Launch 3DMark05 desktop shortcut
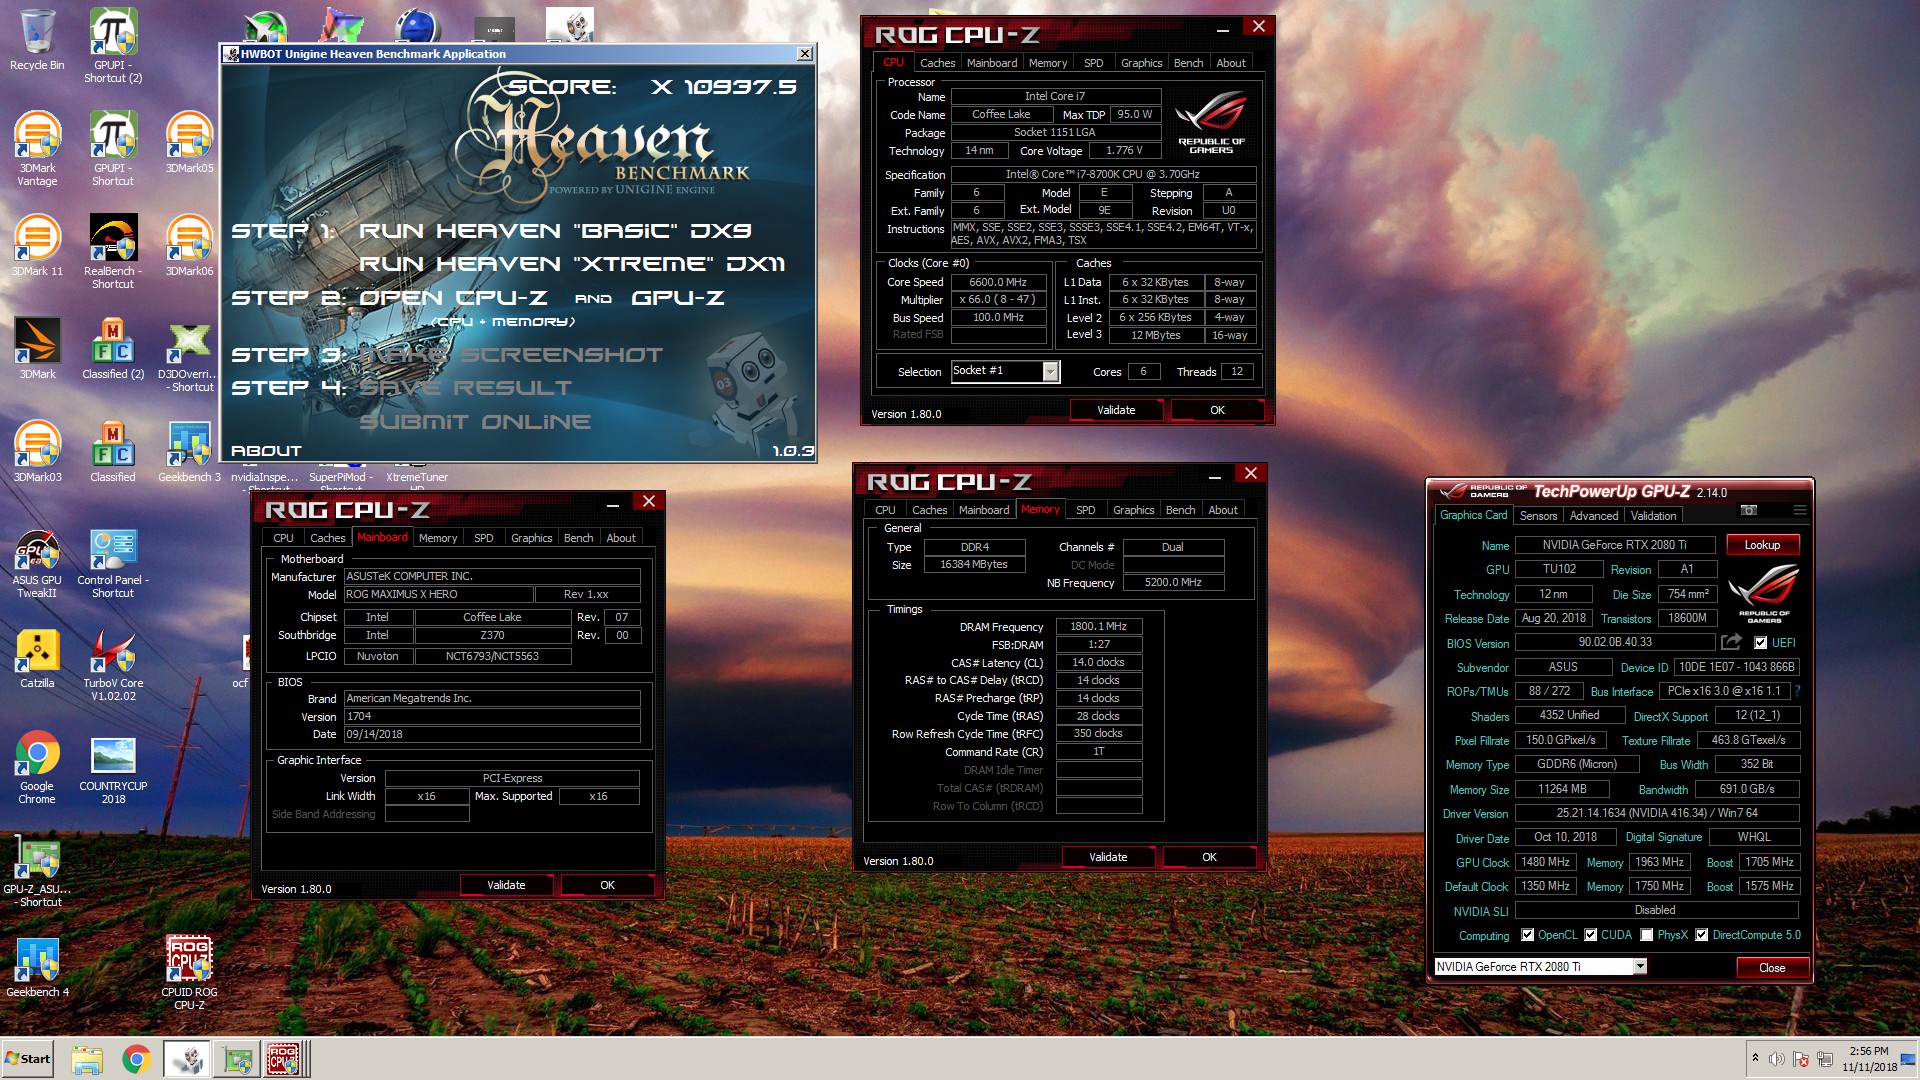 (x=189, y=142)
